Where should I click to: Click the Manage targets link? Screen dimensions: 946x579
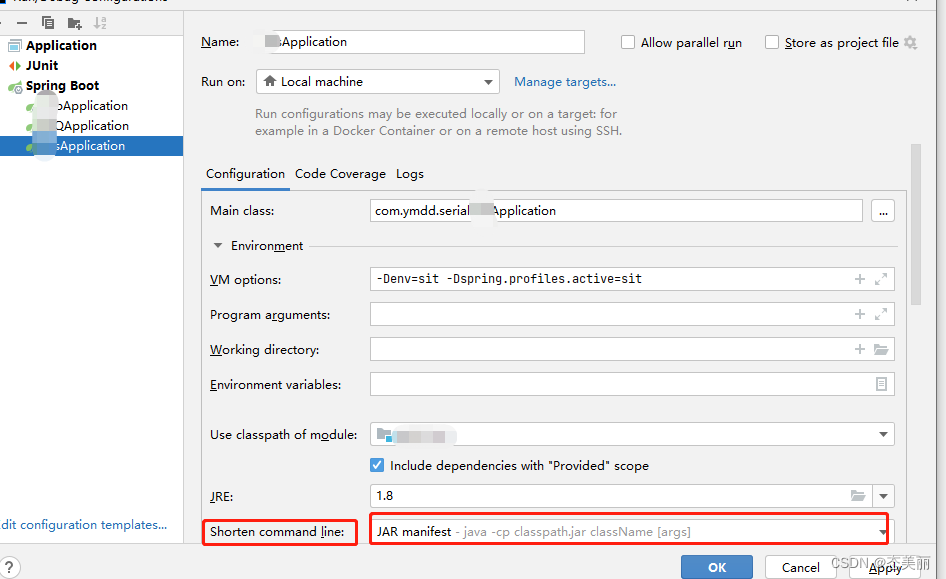coord(565,82)
